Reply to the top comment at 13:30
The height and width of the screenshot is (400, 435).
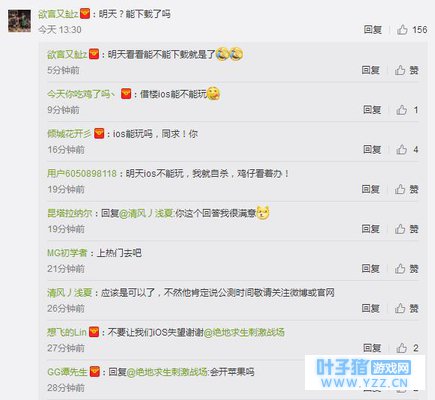[372, 30]
